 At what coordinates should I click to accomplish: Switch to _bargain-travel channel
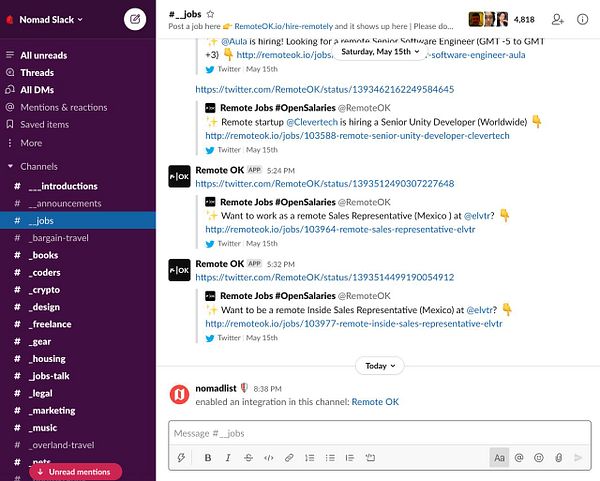[78, 238]
